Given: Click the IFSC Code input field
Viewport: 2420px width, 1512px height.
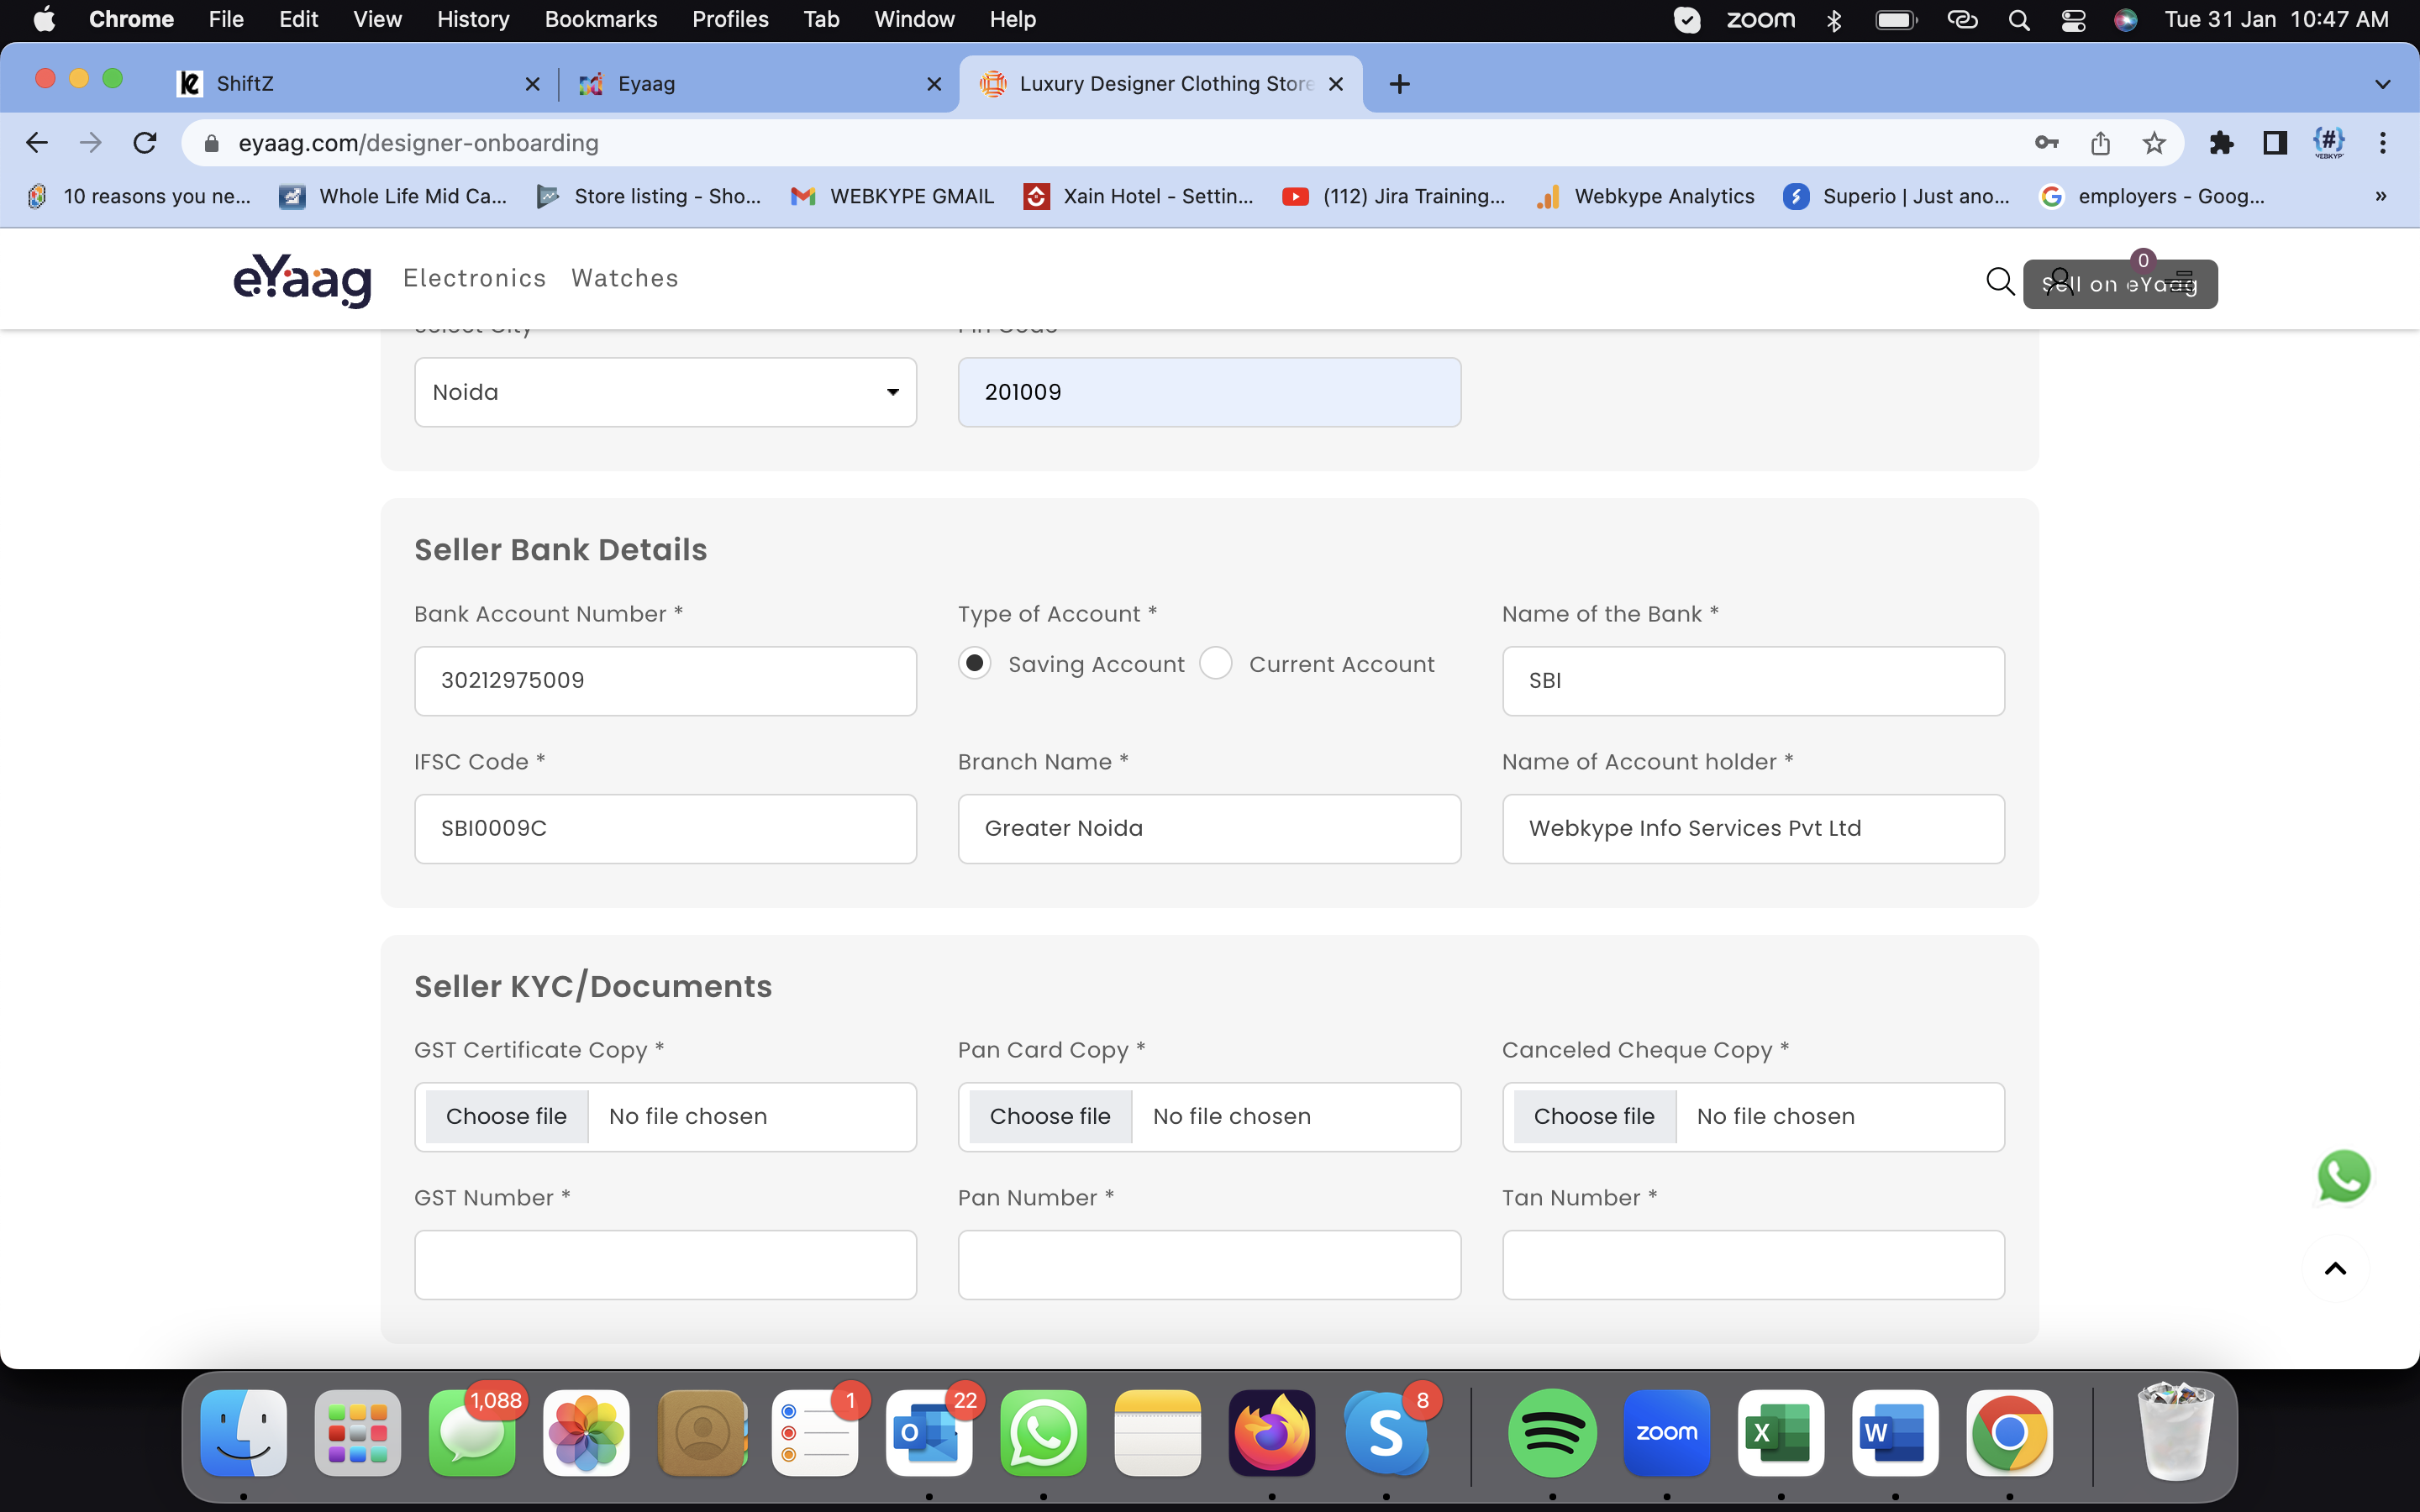Looking at the screenshot, I should (665, 828).
